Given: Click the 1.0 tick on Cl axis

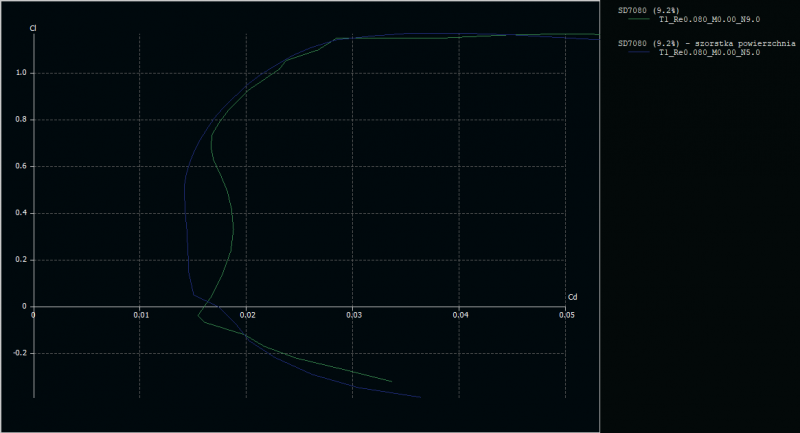Looking at the screenshot, I should 20,73.
